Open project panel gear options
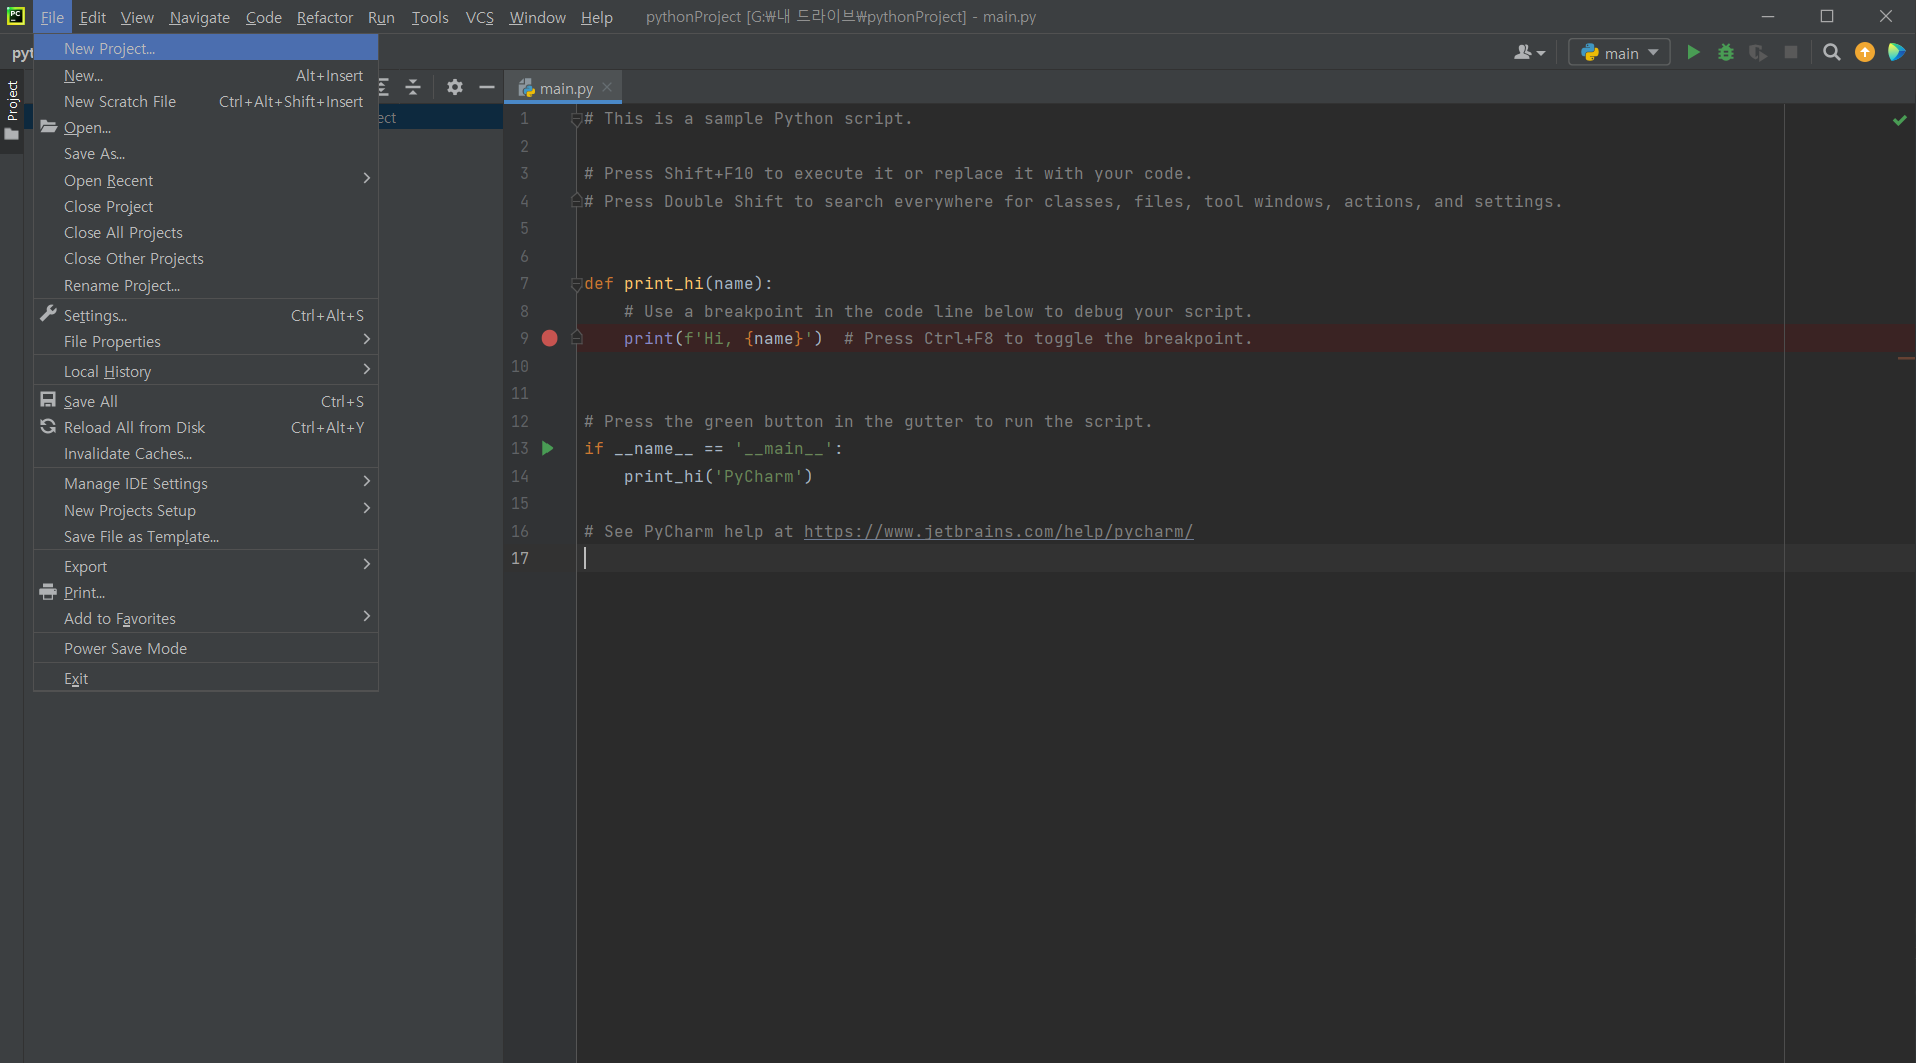The height and width of the screenshot is (1063, 1916). tap(455, 87)
